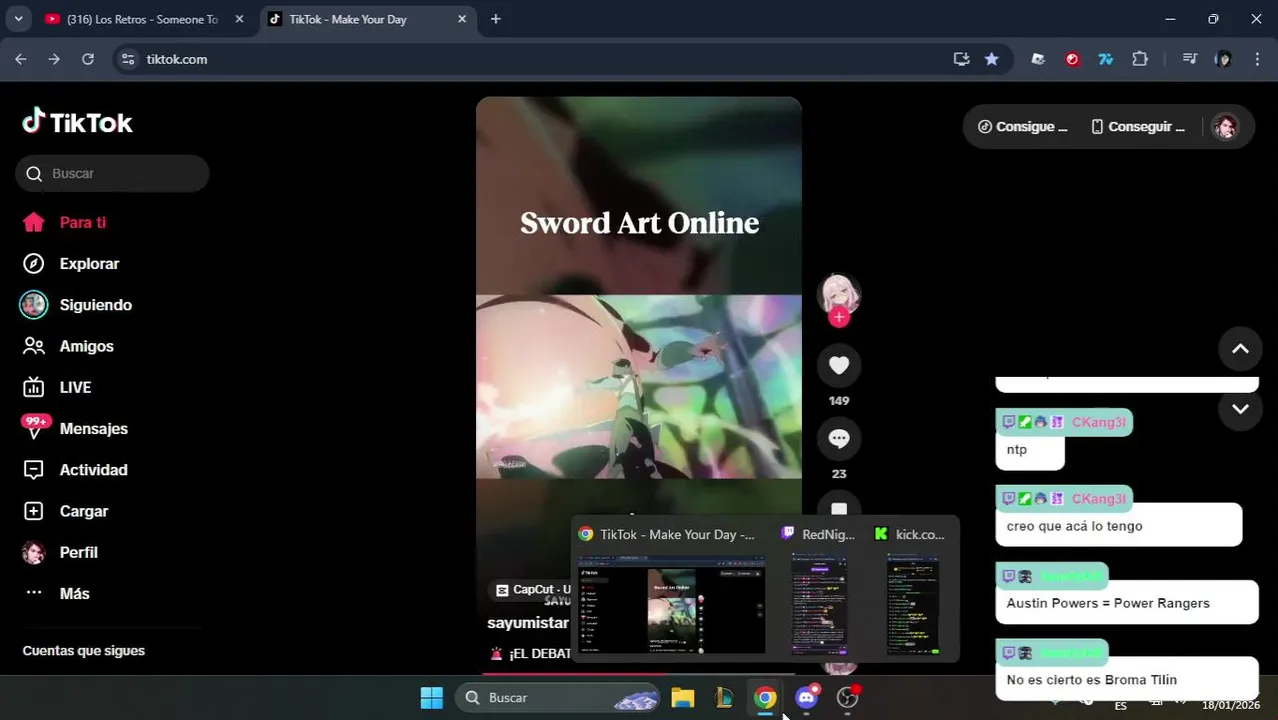
Task: Like the video with the heart icon
Action: point(839,365)
